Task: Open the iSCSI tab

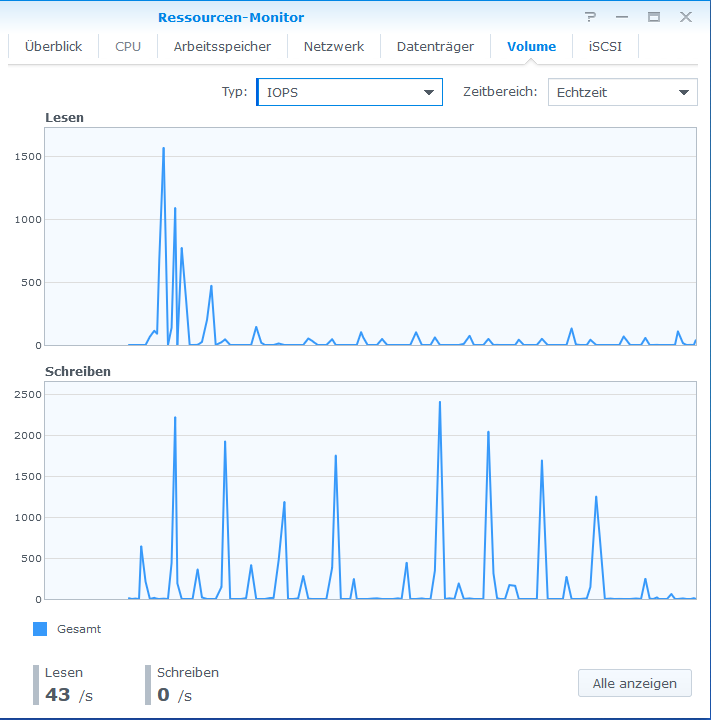Action: 605,46
